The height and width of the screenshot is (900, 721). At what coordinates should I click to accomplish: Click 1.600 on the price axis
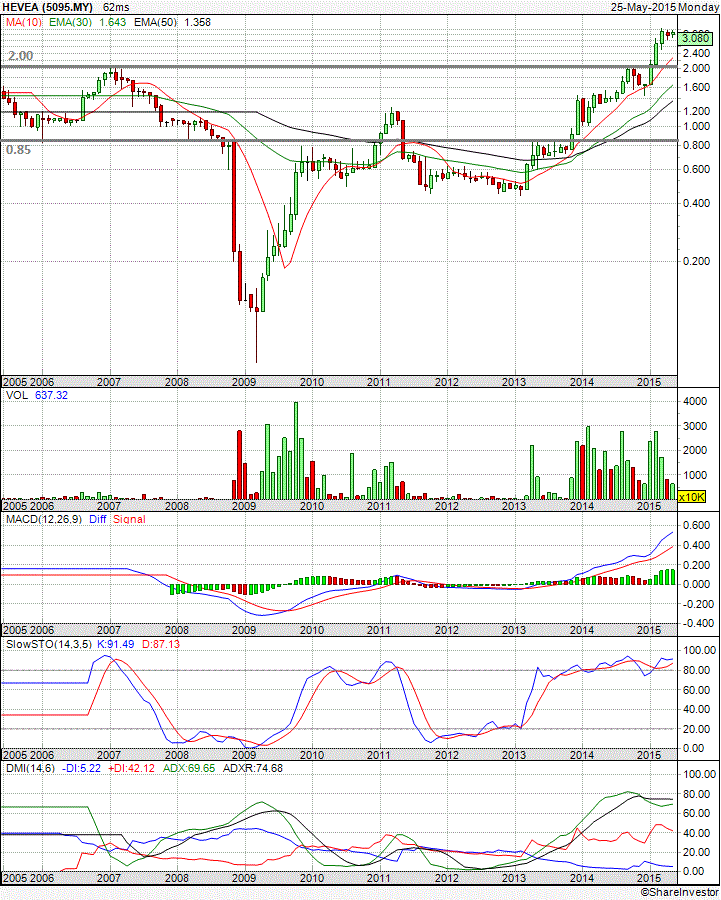pos(697,87)
